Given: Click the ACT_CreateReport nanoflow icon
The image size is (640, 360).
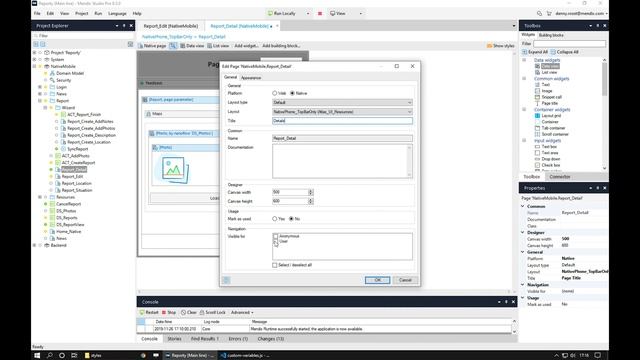Looking at the screenshot, I should point(58,163).
